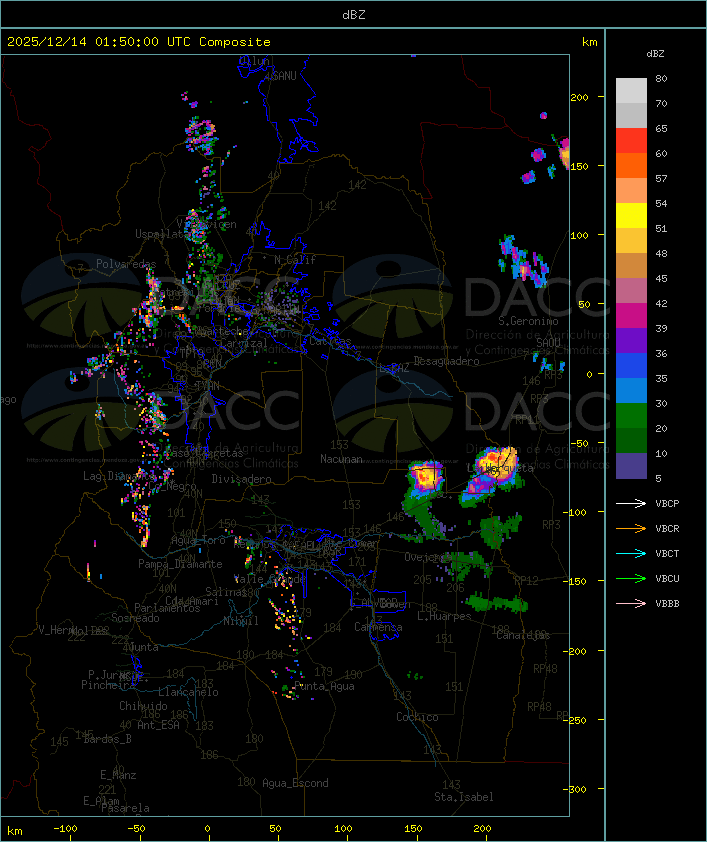
Task: Click the intense storm cell near La Horqueta
Action: 495,466
